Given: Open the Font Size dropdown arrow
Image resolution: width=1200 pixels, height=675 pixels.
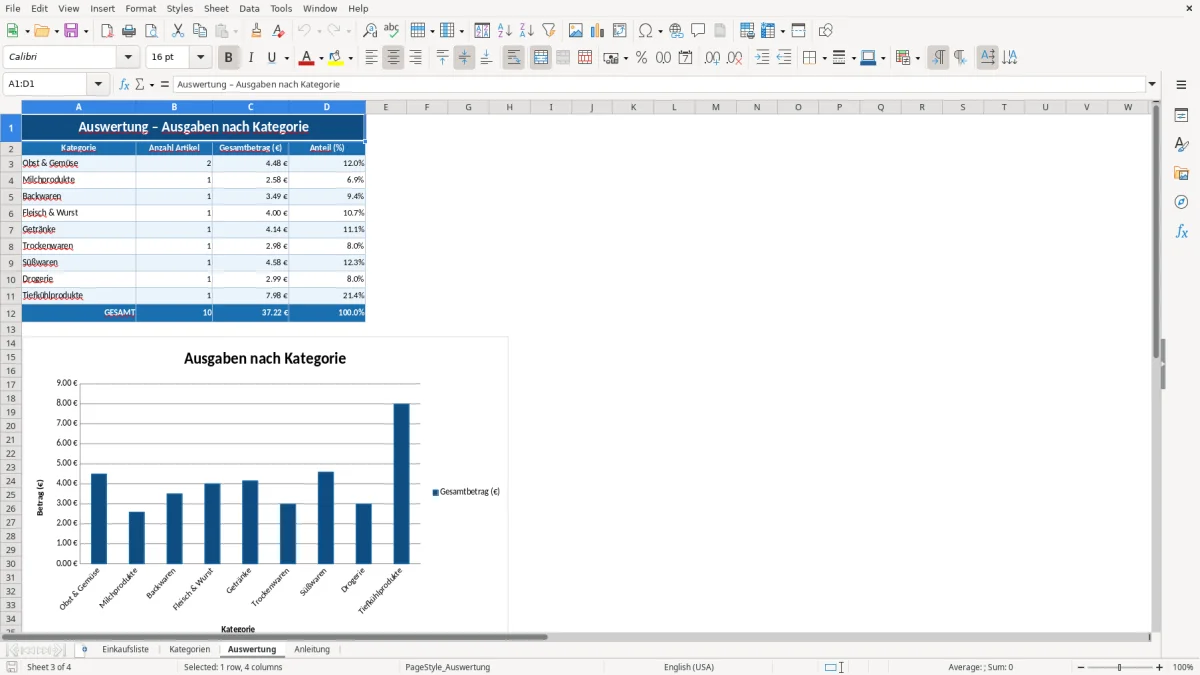Looking at the screenshot, I should tap(200, 58).
